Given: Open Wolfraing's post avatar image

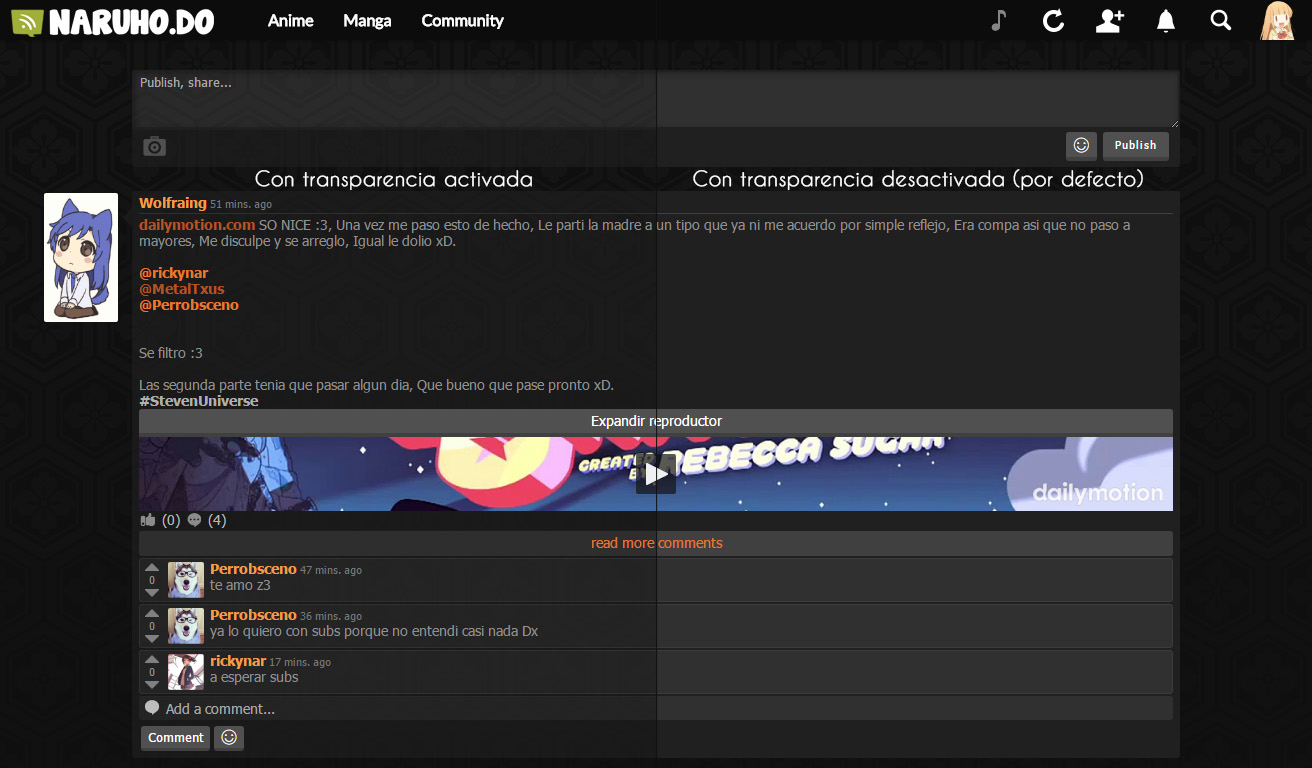Looking at the screenshot, I should click(81, 257).
